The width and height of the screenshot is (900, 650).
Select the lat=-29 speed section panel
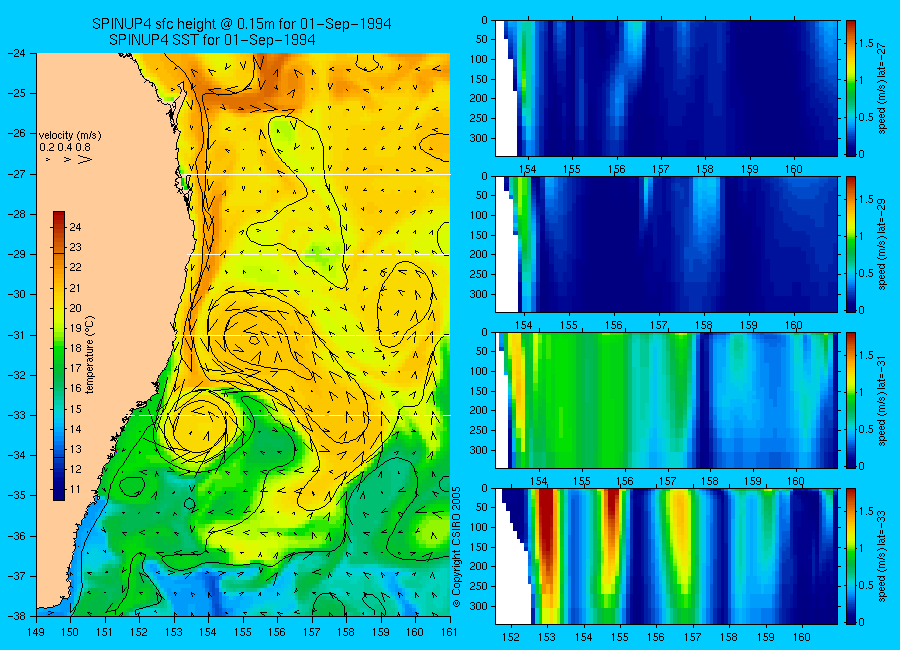[666, 244]
